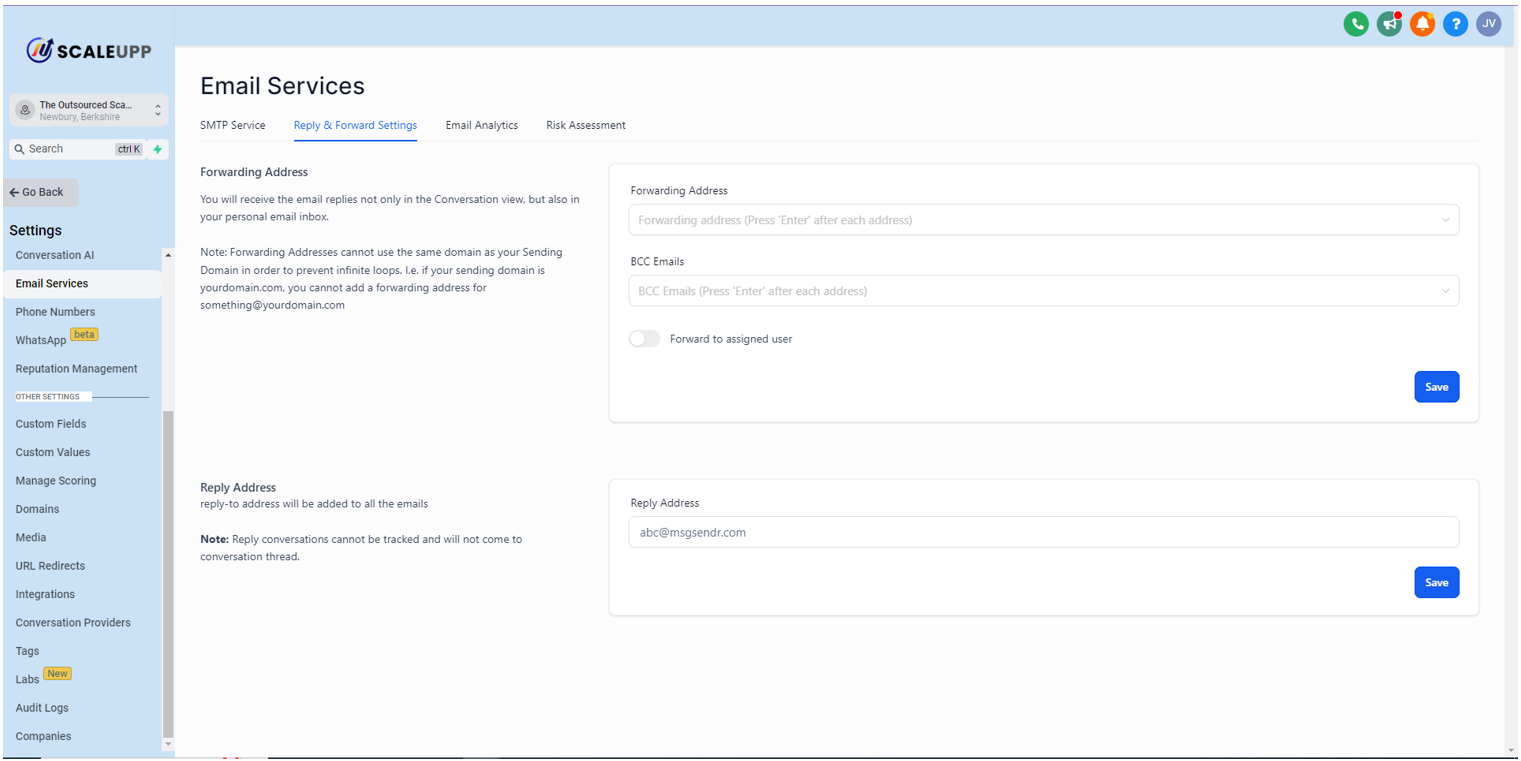Open URL Redirects settings
Screen dimensions: 1521x761
tap(50, 566)
